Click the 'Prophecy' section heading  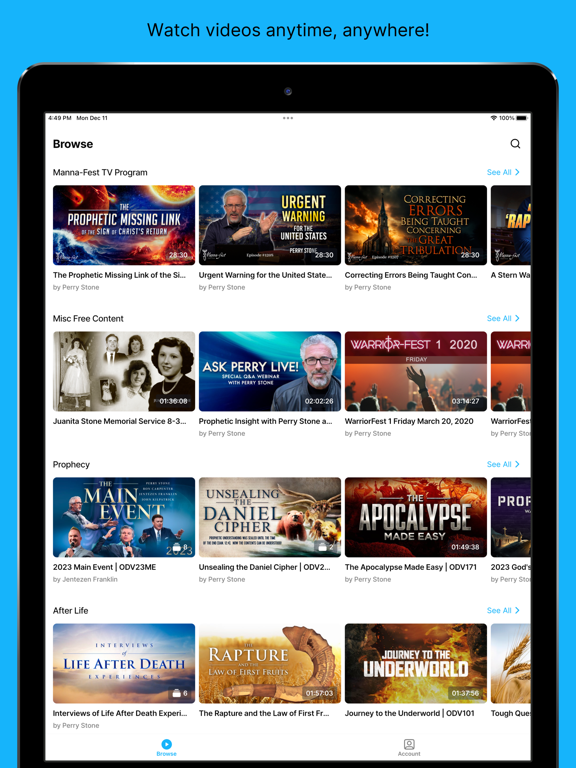pyautogui.click(x=71, y=464)
